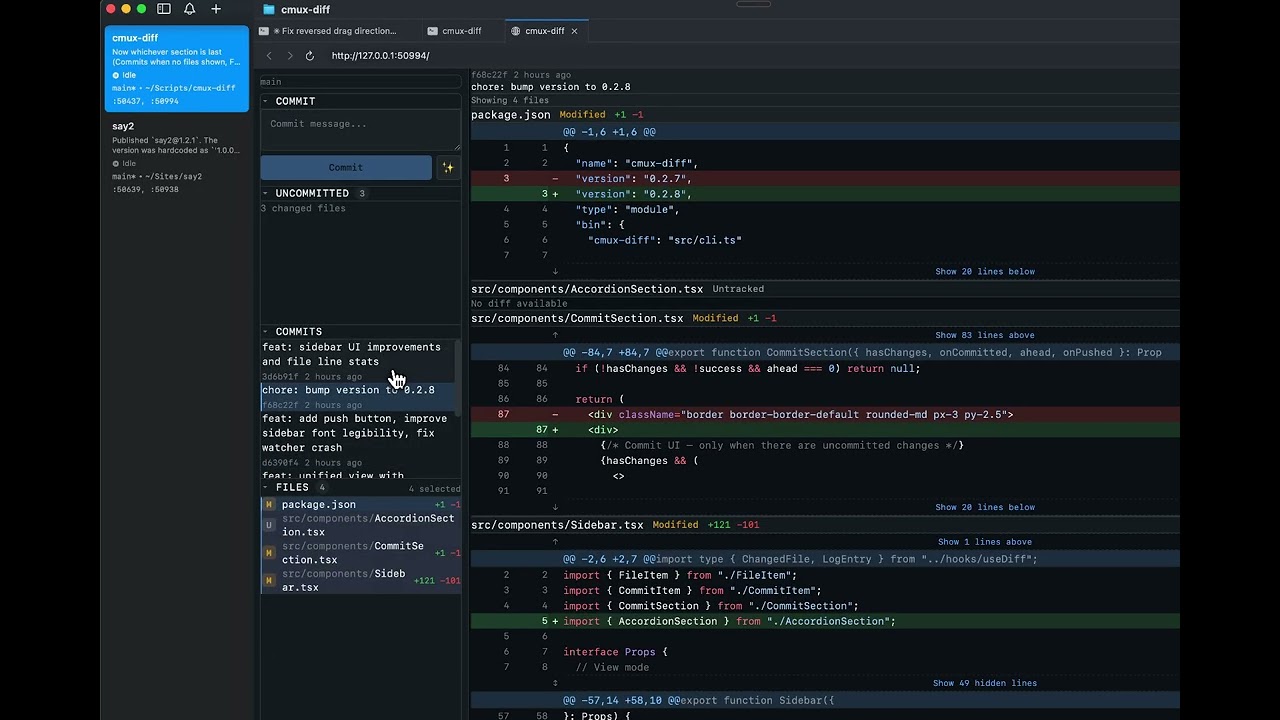Click the M status badge beside package.json
The width and height of the screenshot is (1280, 720).
pyautogui.click(x=269, y=505)
